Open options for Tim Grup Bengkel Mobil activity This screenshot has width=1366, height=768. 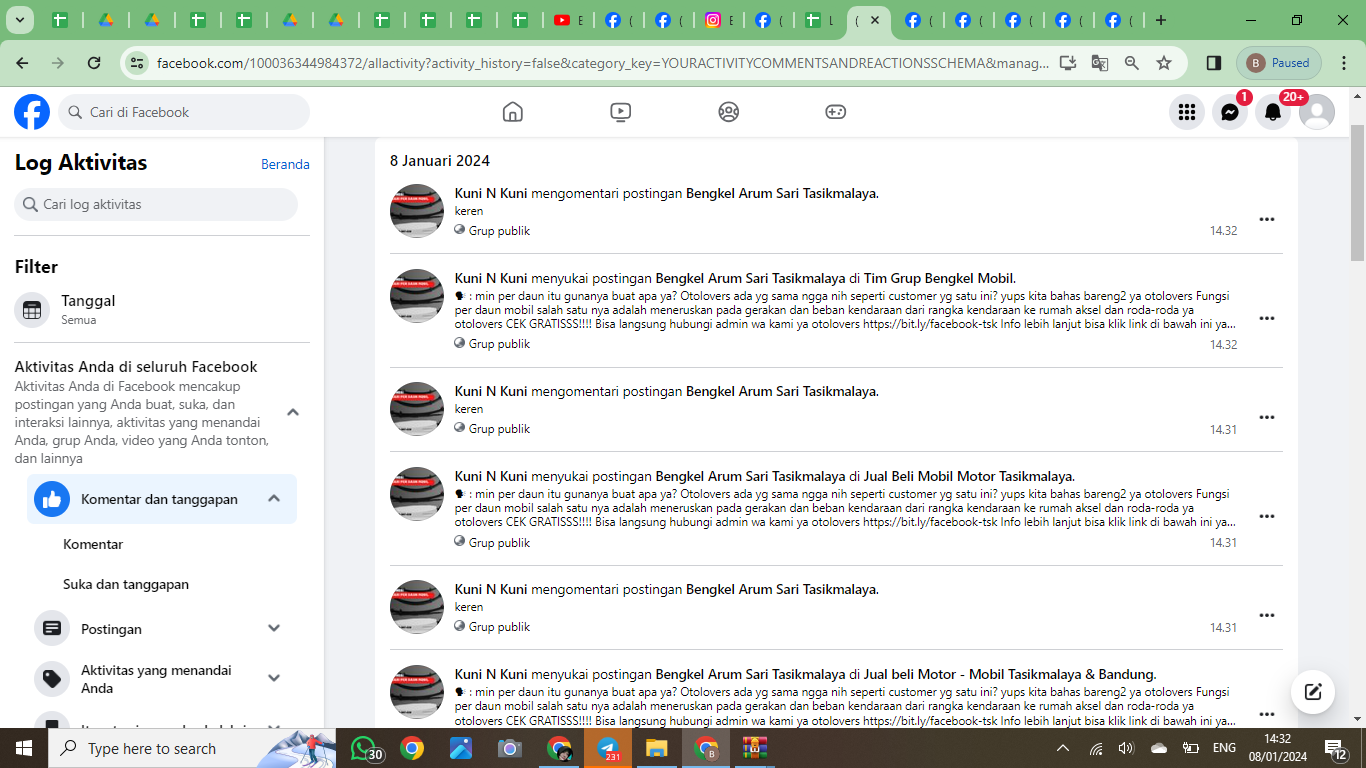(x=1267, y=318)
